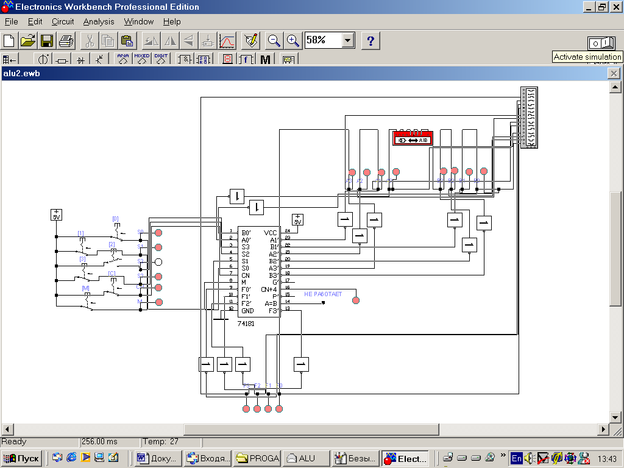Viewport: 624px width, 468px height.
Task: Click the vertical scrollbar up arrow
Action: point(617,87)
